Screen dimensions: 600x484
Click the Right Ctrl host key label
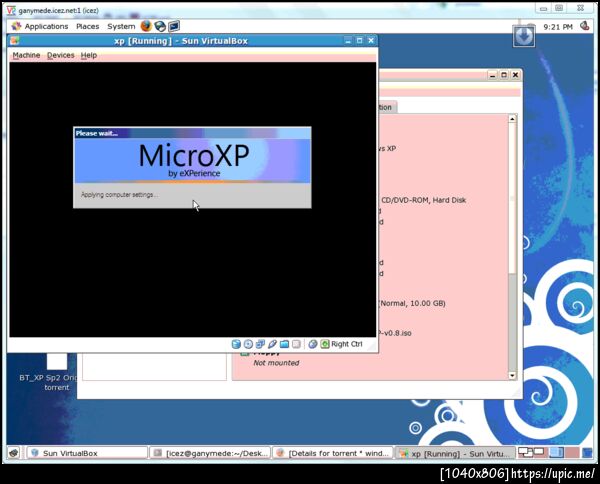tap(347, 344)
